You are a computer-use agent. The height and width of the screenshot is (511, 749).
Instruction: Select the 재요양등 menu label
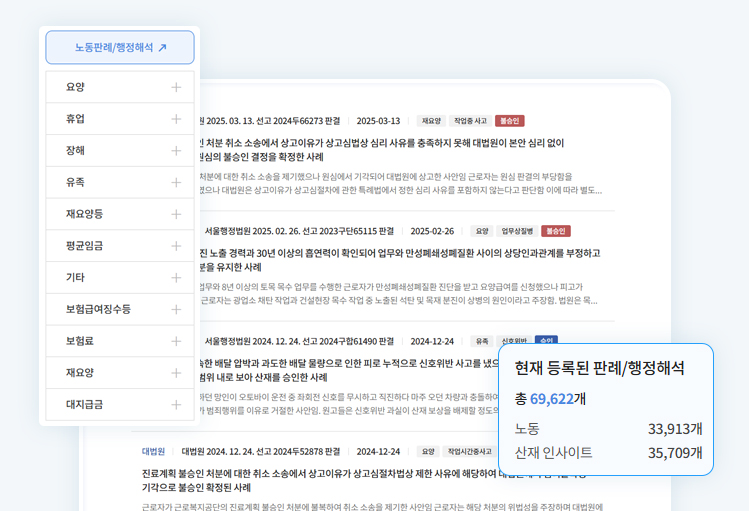pos(84,214)
